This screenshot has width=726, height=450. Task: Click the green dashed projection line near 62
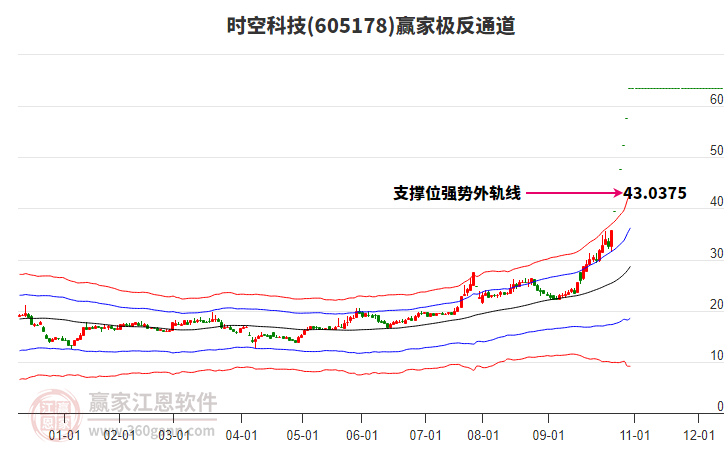675,88
